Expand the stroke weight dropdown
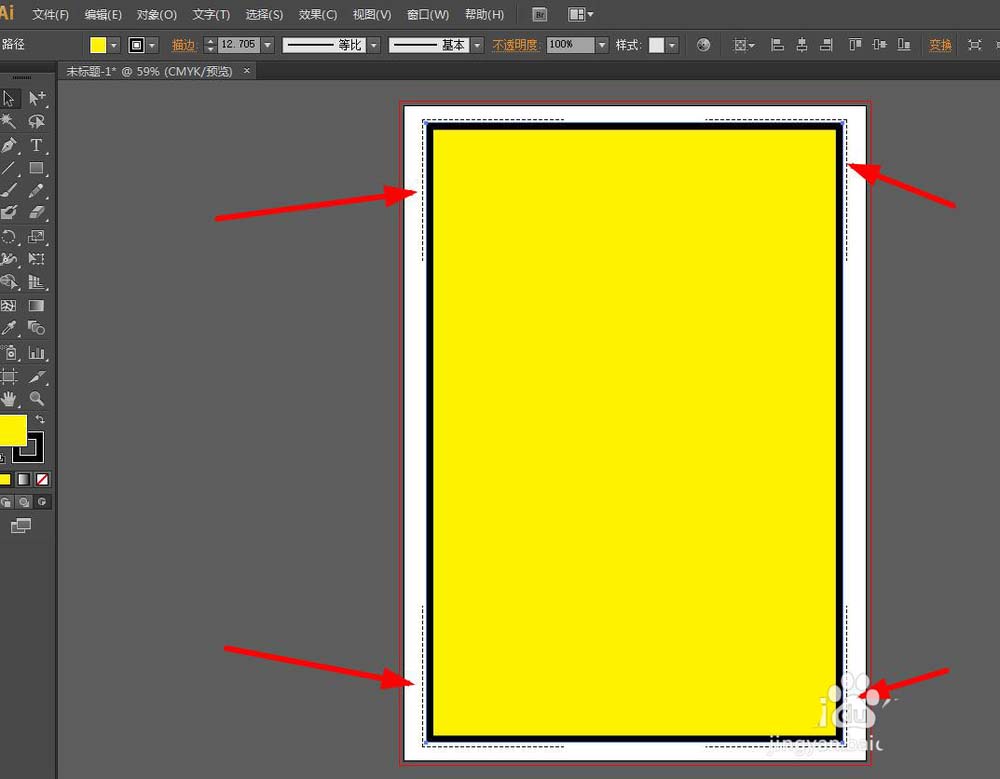Image resolution: width=1000 pixels, height=779 pixels. point(268,45)
